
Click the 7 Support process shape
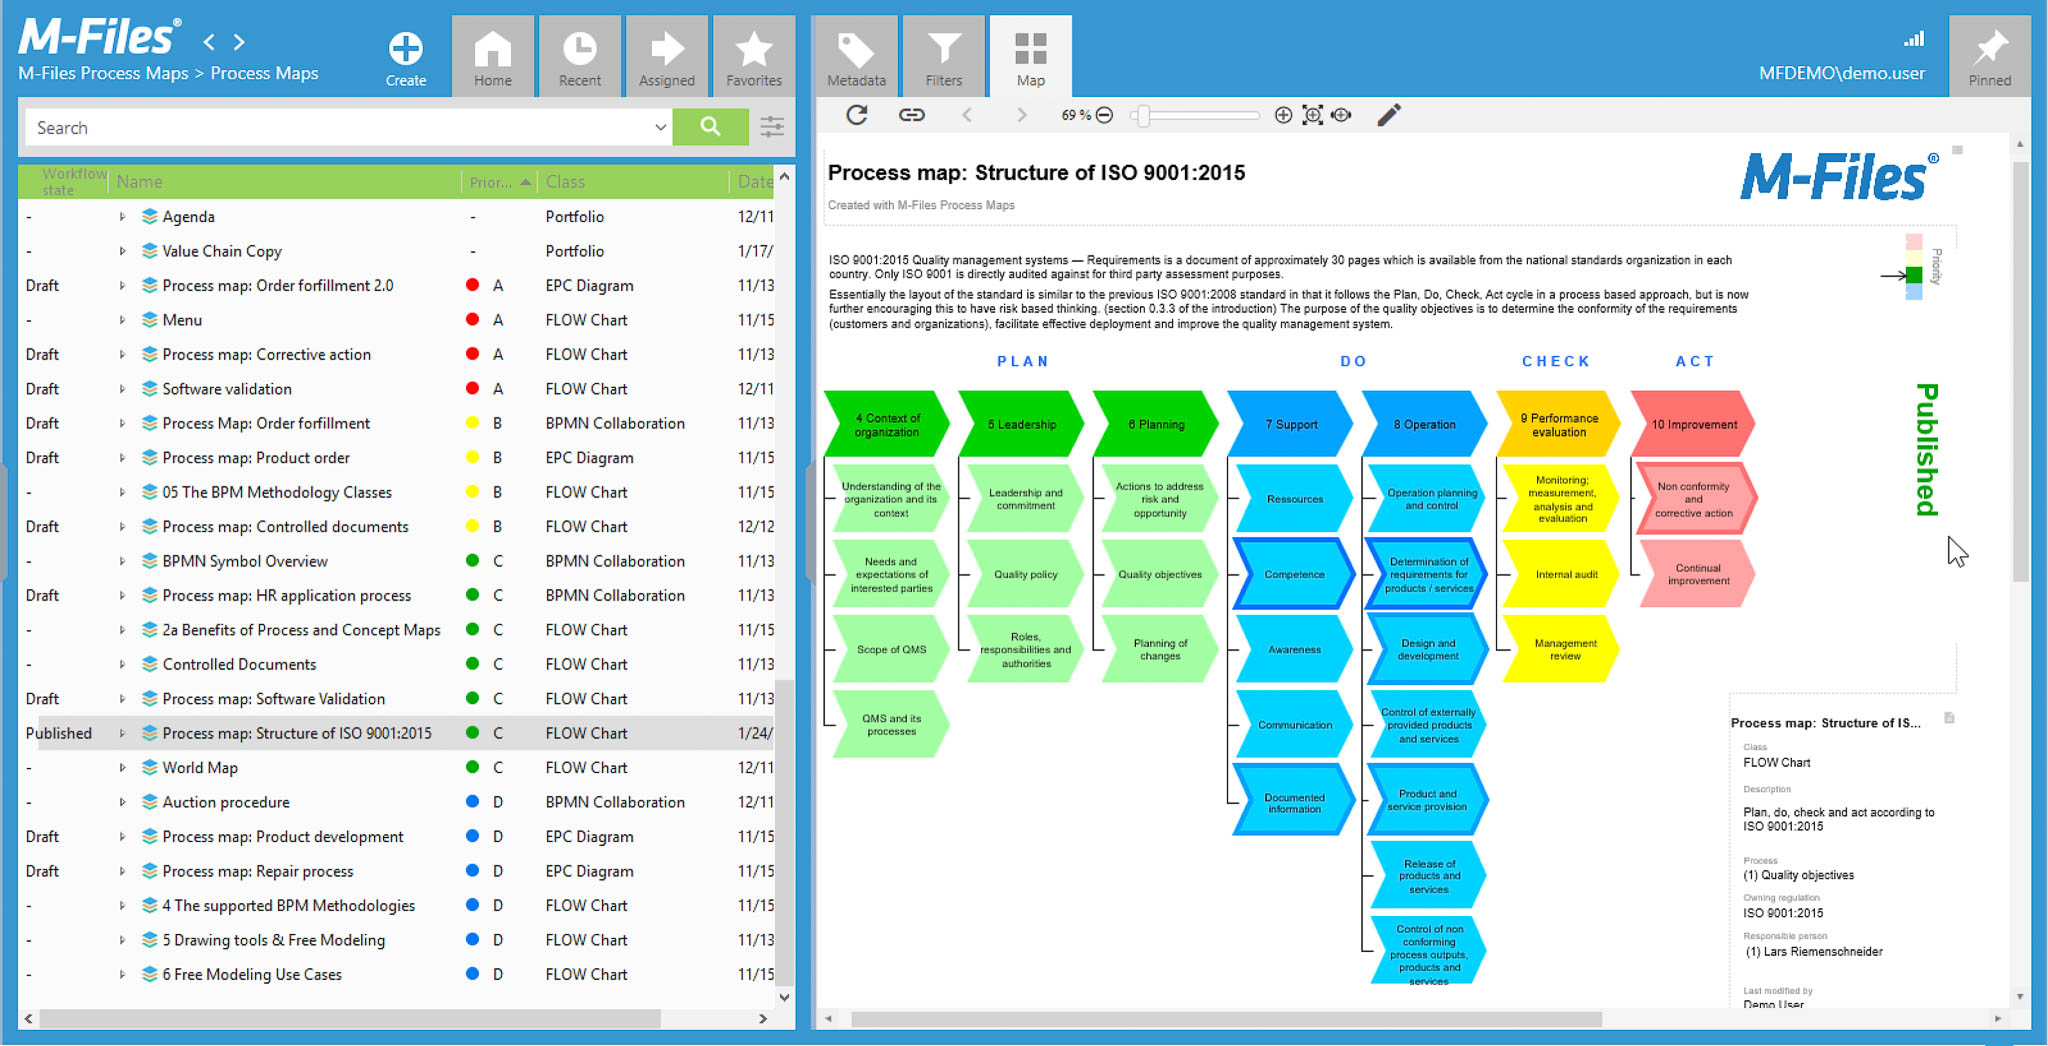1291,425
